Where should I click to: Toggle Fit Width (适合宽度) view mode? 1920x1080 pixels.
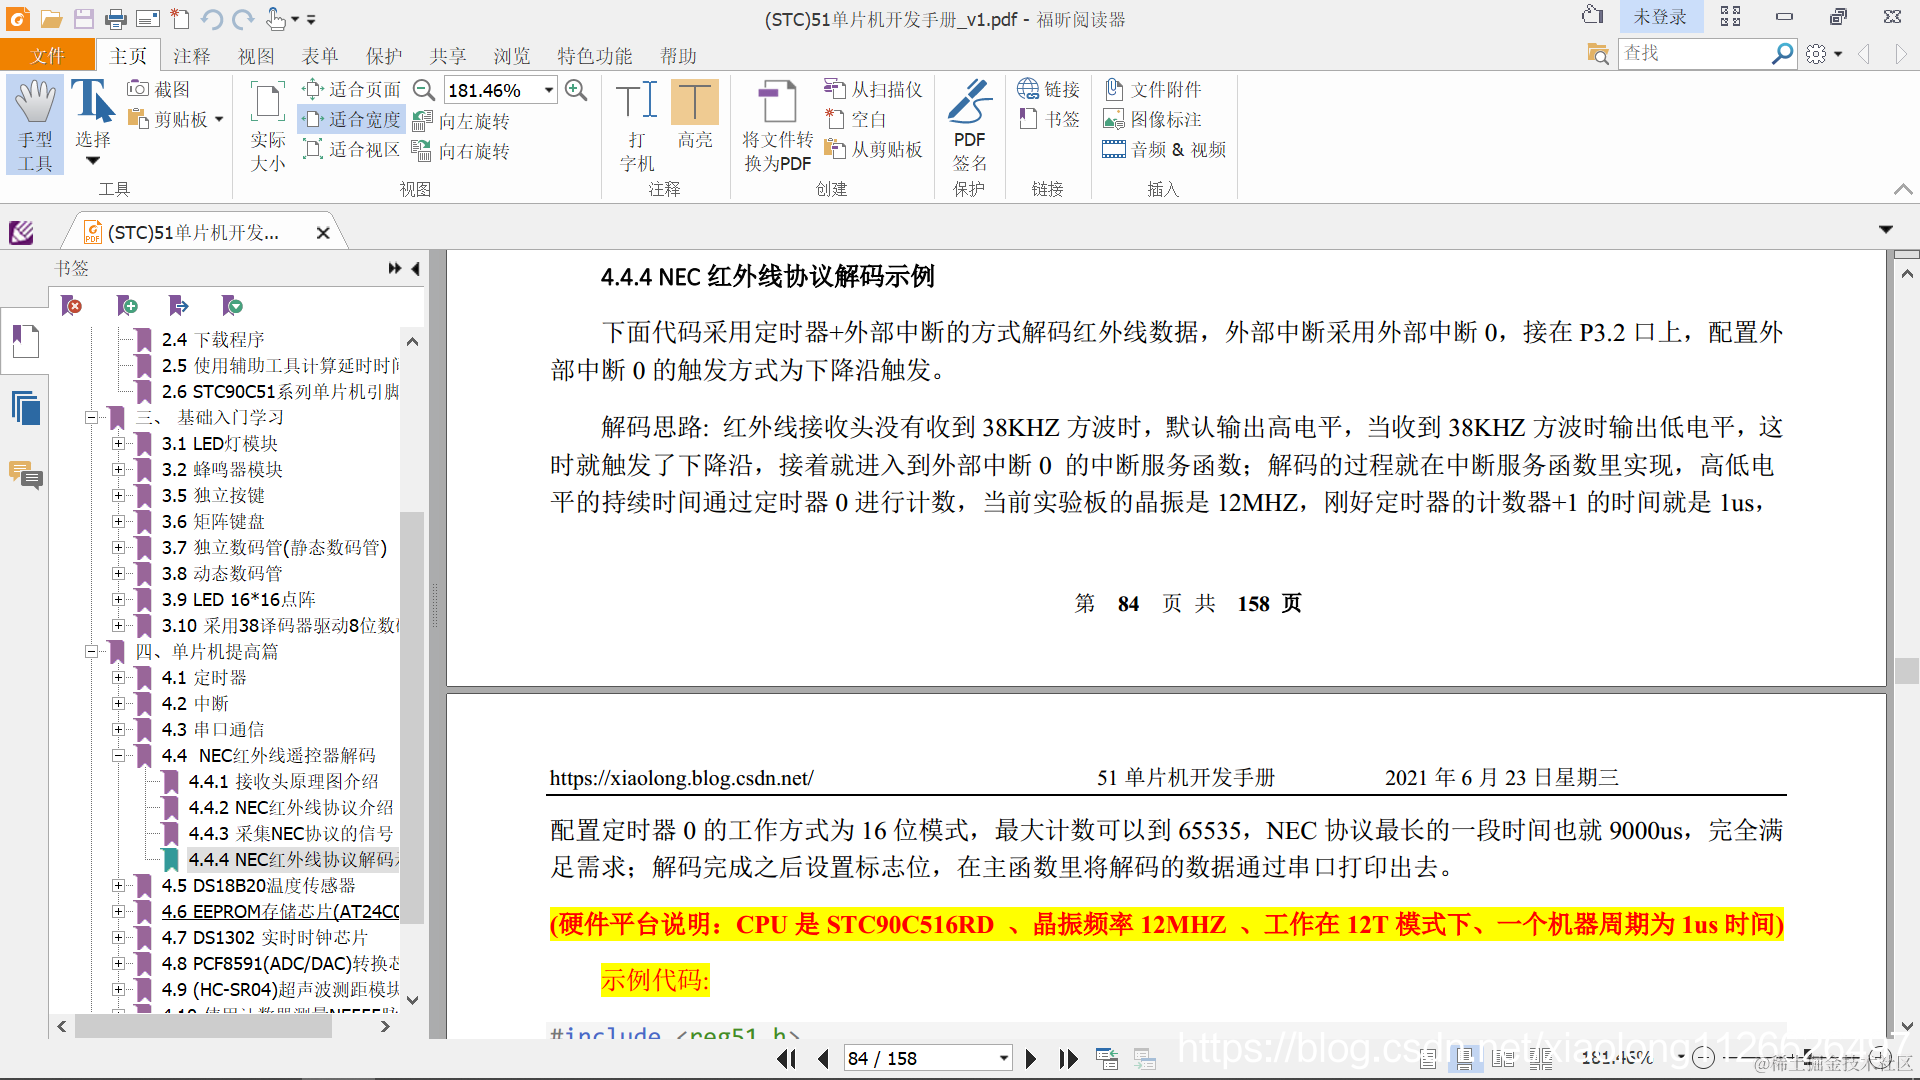tap(352, 120)
